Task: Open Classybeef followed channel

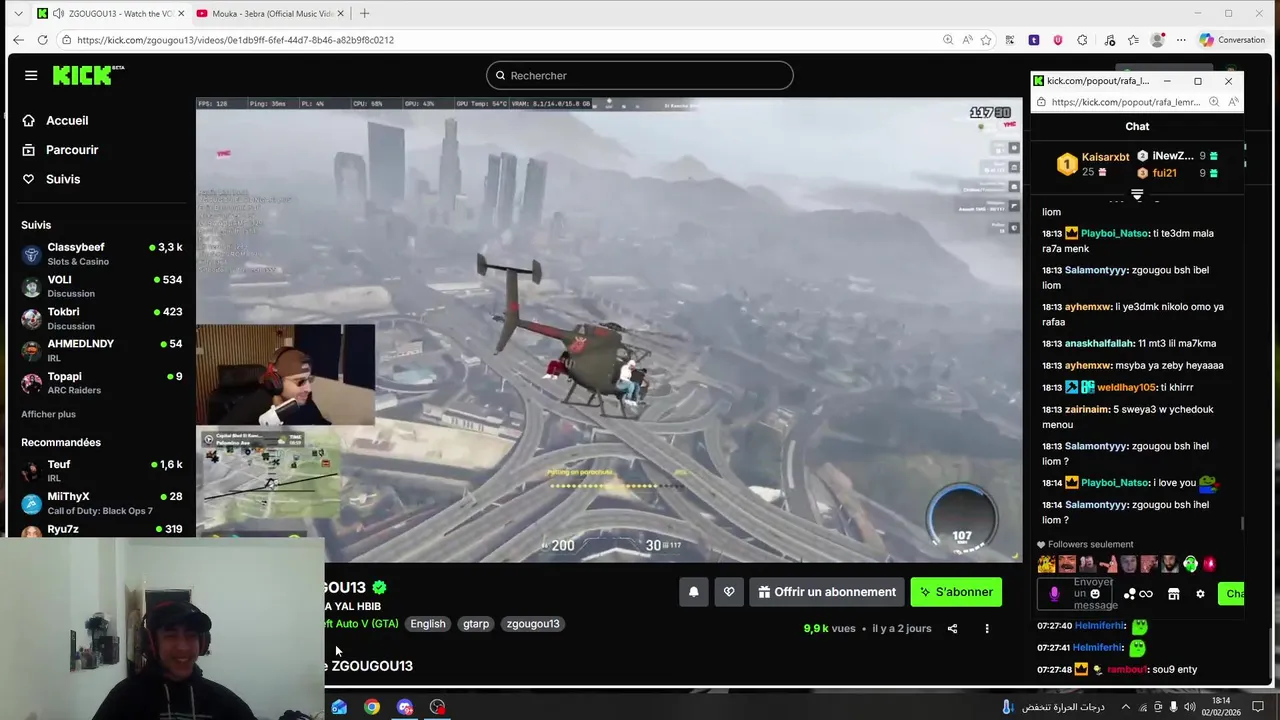Action: click(101, 254)
